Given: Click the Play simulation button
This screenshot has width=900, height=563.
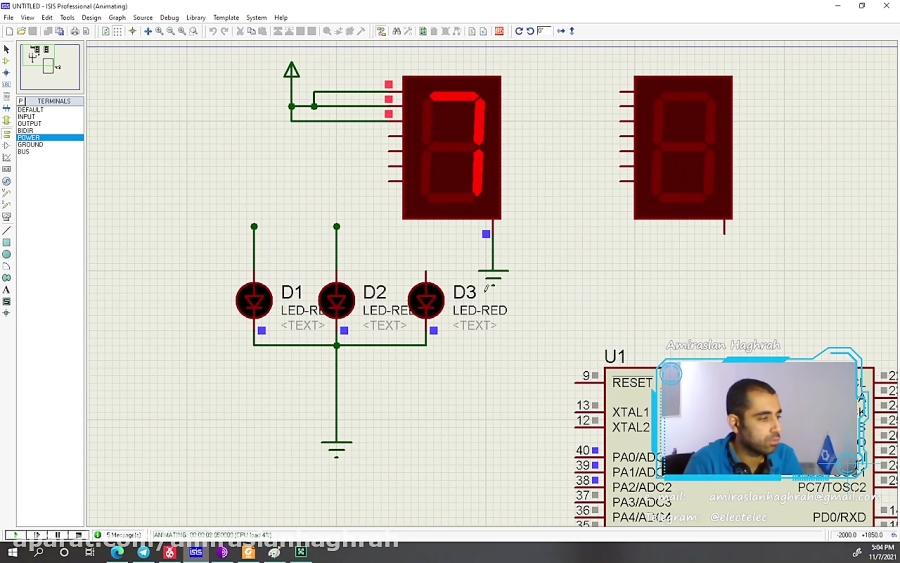Looking at the screenshot, I should (x=15, y=535).
